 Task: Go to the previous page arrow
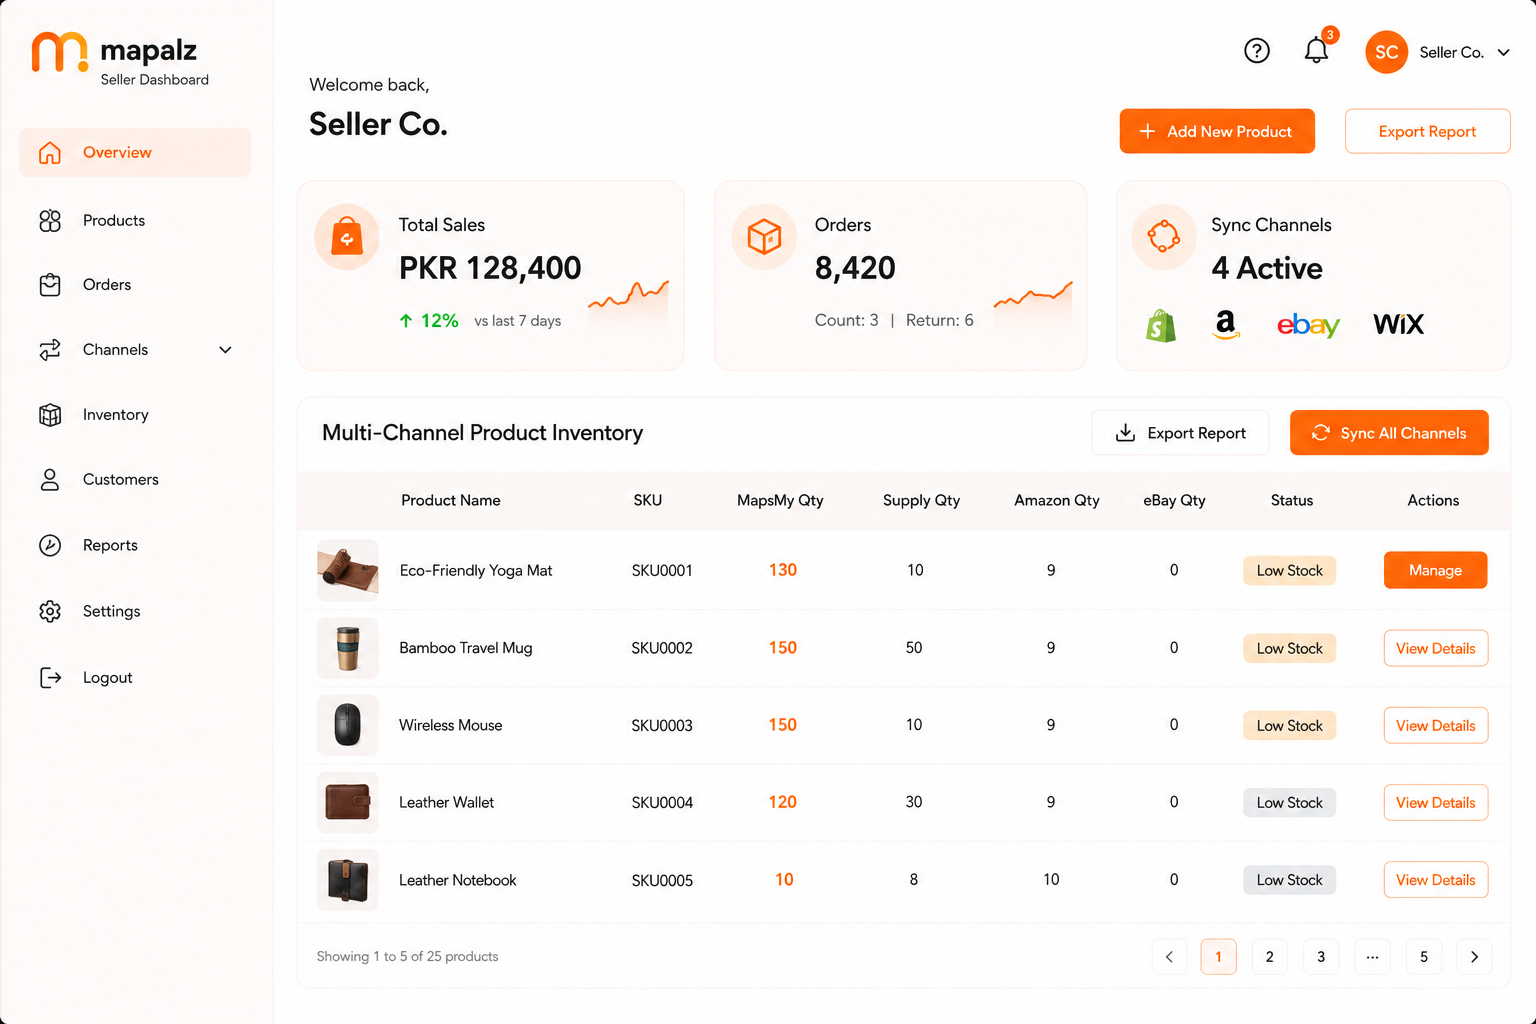coord(1169,957)
